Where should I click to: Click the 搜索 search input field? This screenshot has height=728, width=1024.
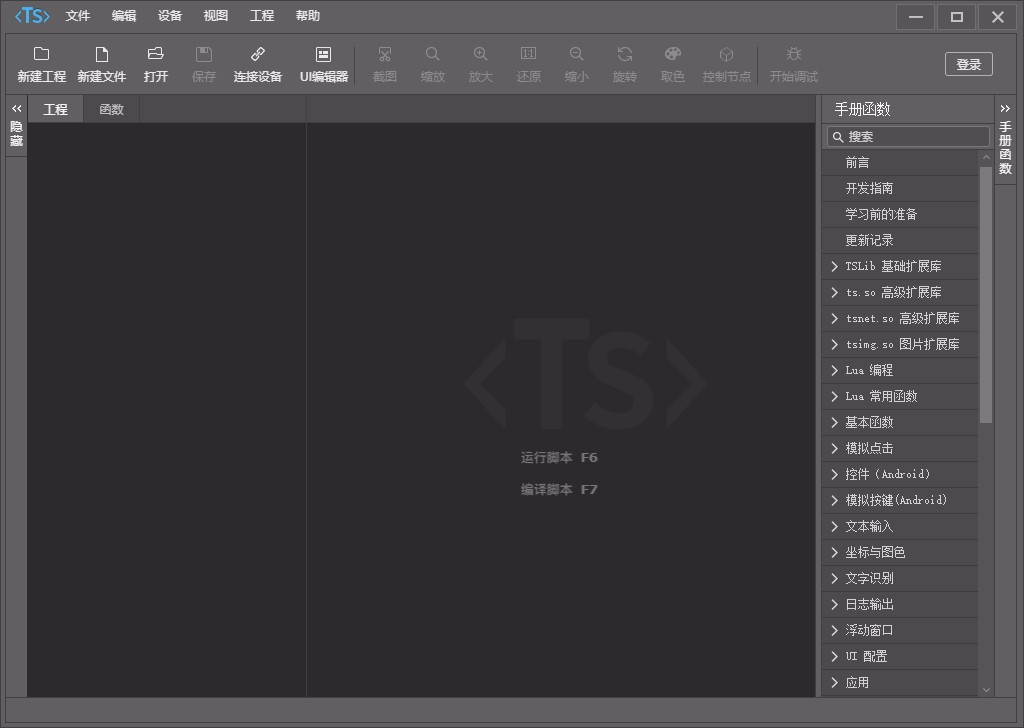point(907,136)
